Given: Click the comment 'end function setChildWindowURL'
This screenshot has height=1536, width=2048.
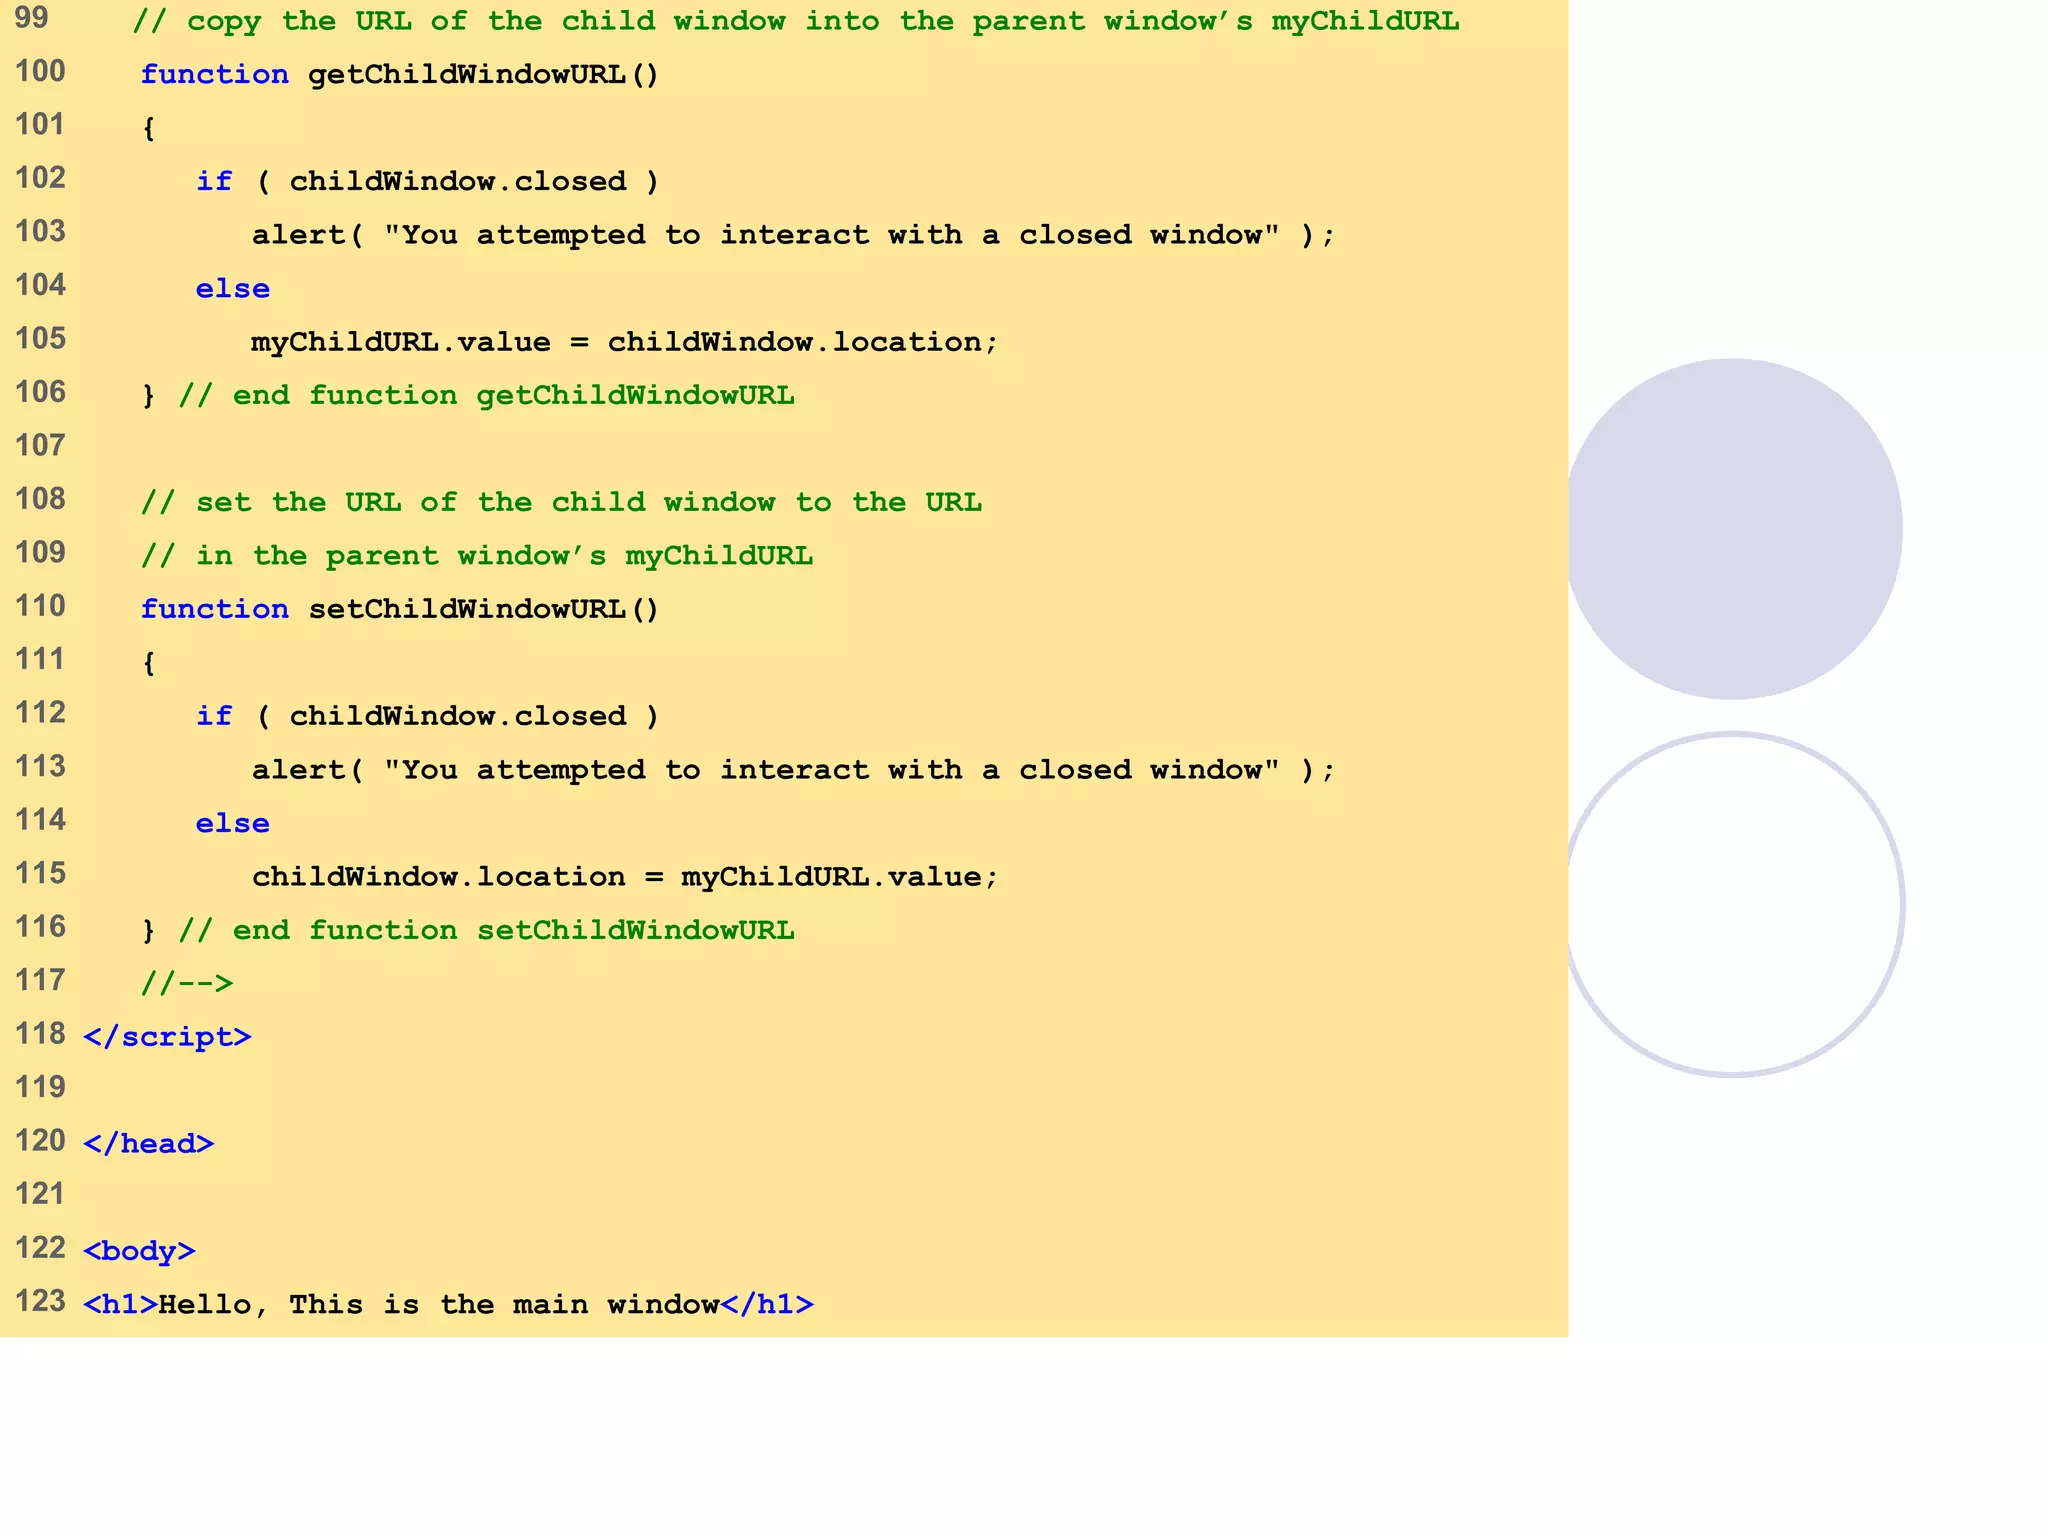Looking at the screenshot, I should point(486,931).
